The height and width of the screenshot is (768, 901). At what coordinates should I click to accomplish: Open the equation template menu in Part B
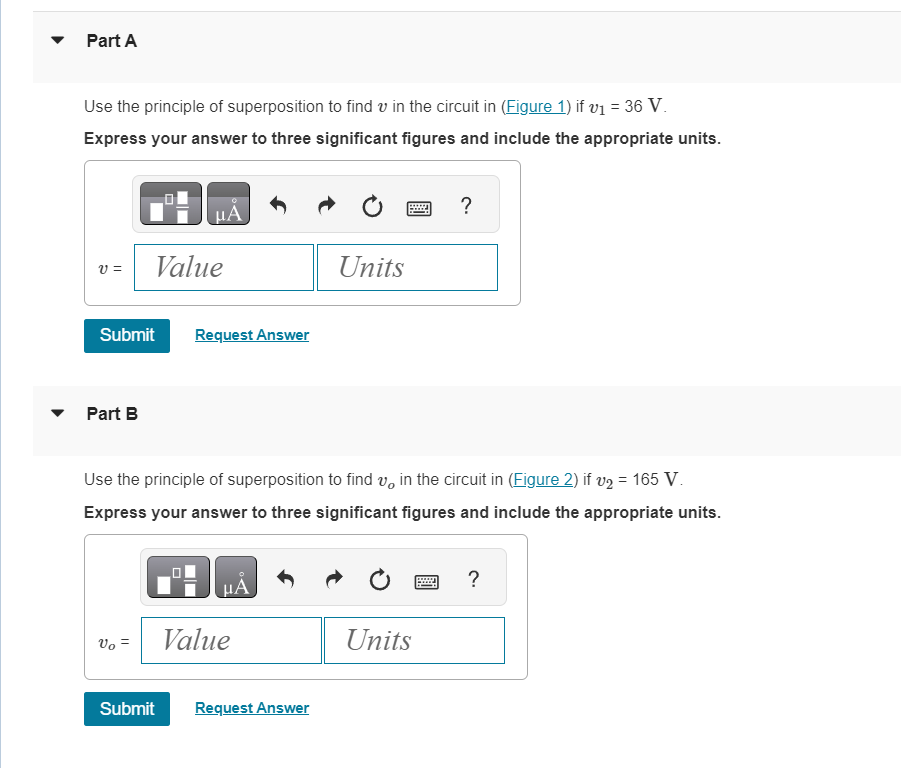[176, 576]
